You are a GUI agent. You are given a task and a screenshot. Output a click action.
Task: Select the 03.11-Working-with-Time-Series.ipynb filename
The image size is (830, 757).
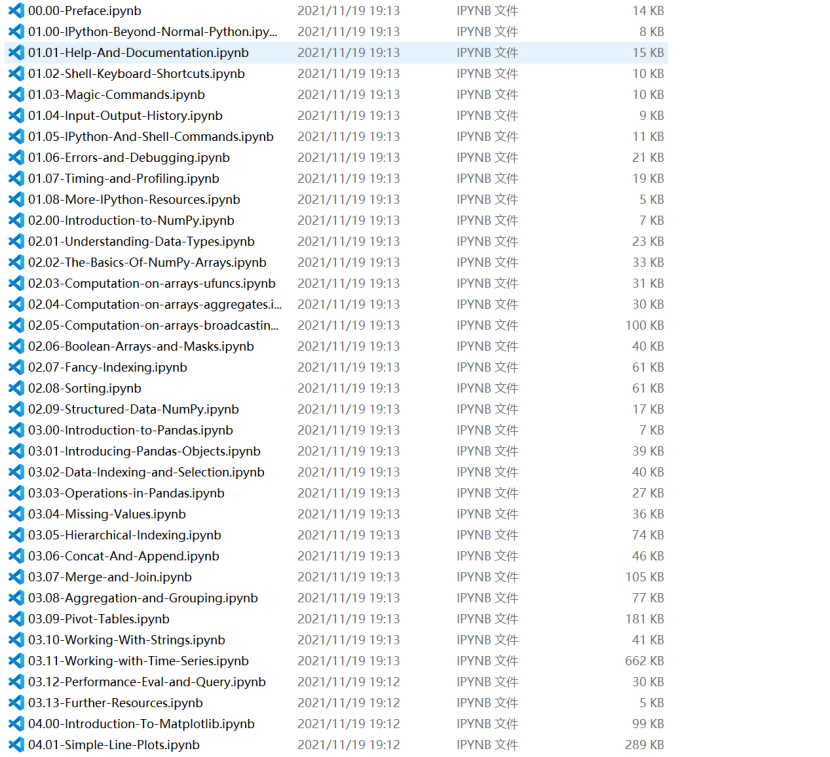click(138, 661)
